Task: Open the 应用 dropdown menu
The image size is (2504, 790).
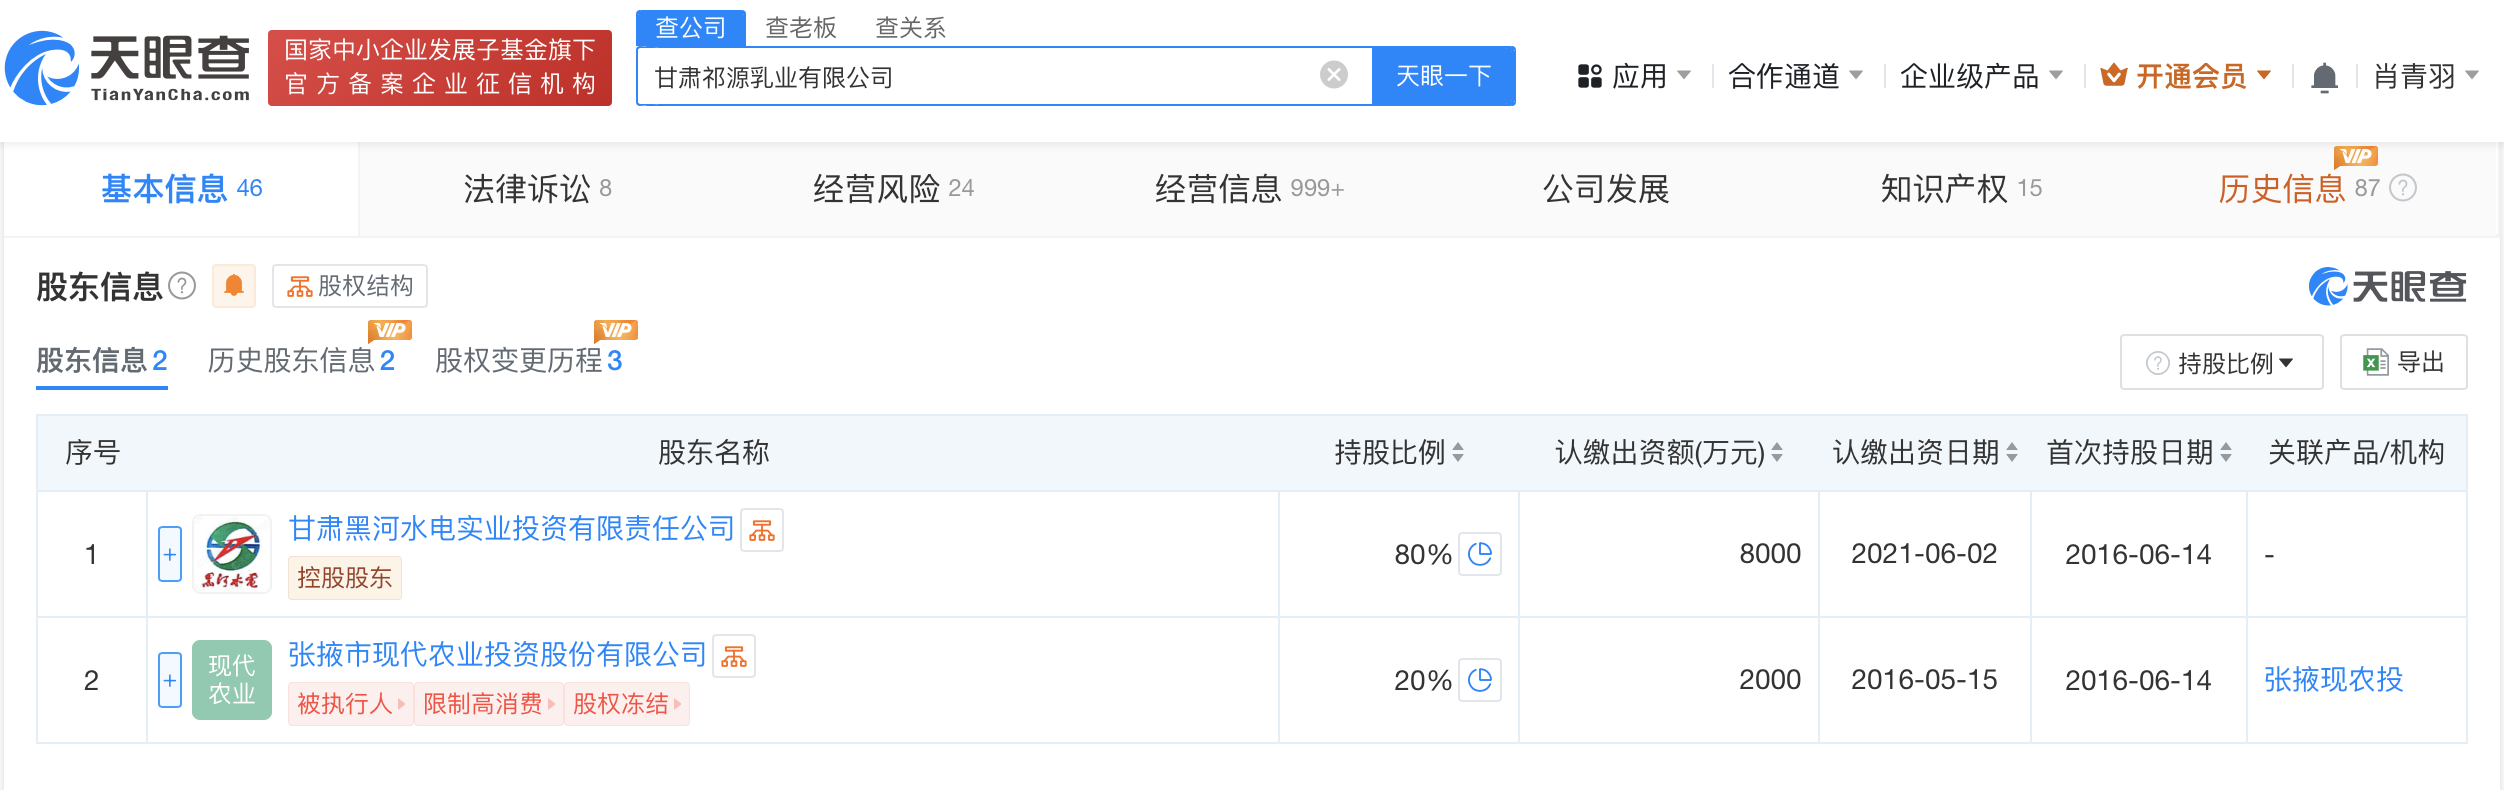Action: pyautogui.click(x=1634, y=76)
